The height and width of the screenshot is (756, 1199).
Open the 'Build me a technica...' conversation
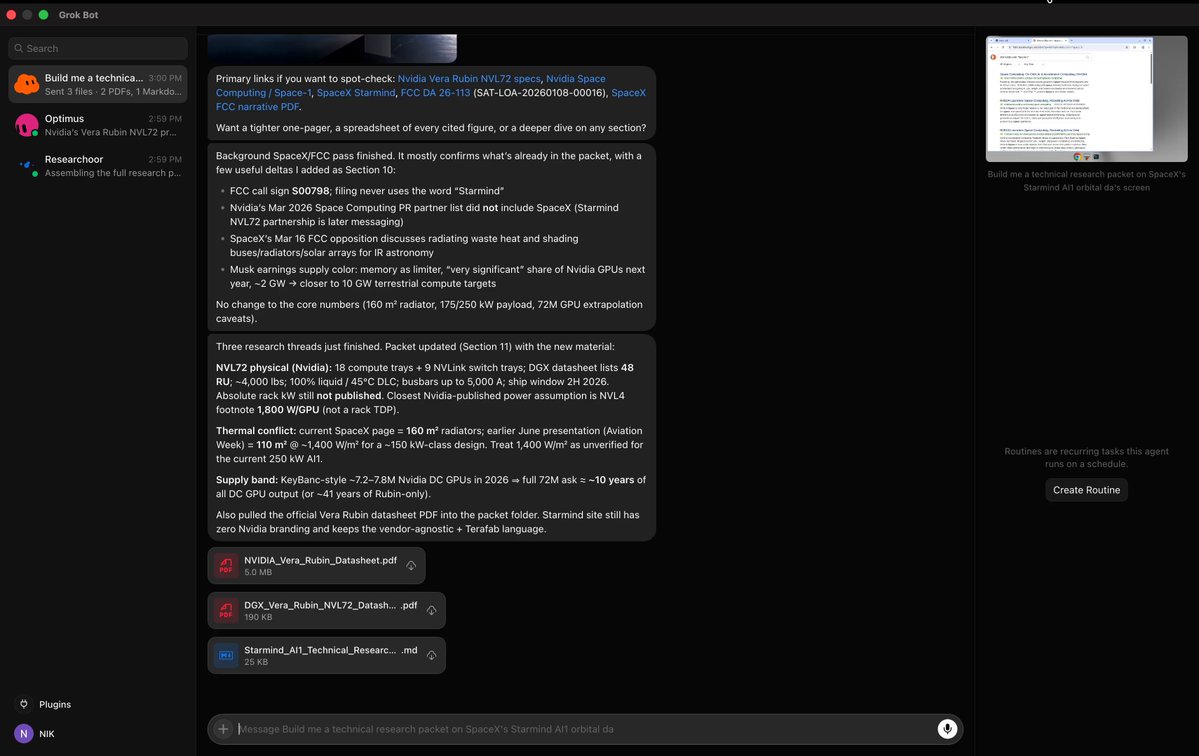pos(98,84)
